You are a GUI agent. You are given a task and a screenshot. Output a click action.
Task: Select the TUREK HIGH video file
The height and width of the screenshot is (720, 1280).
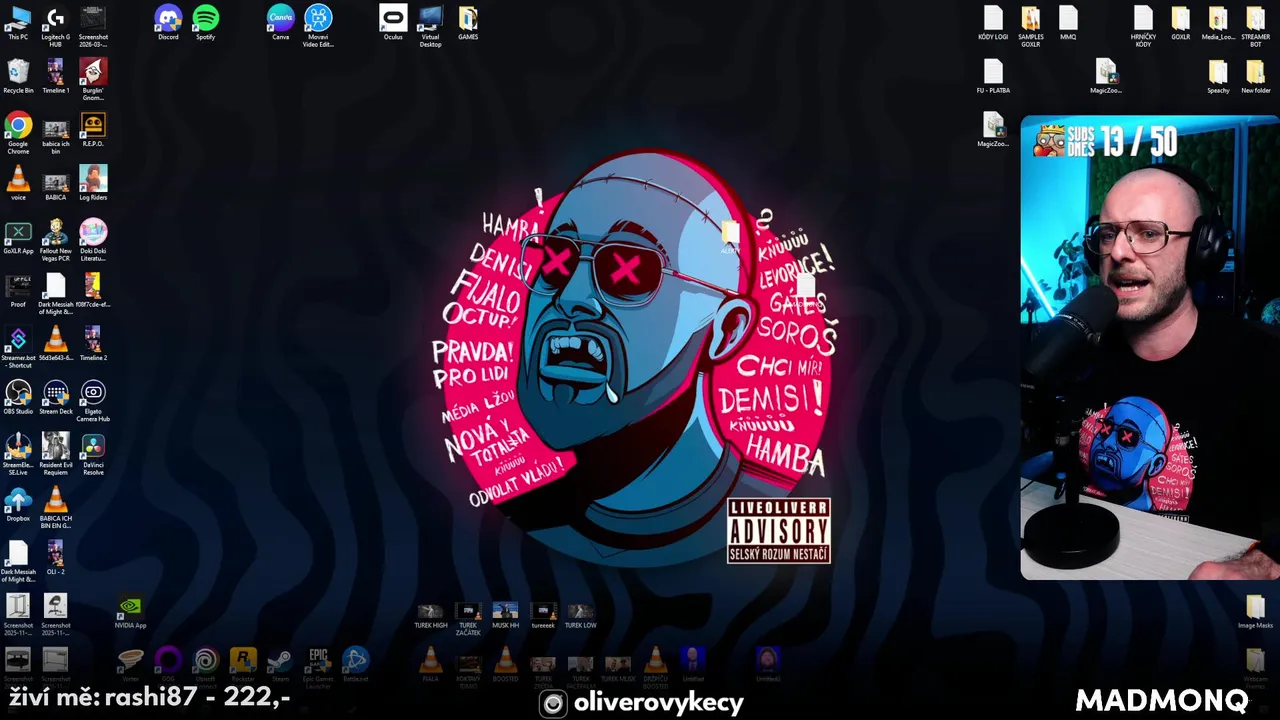coord(430,615)
